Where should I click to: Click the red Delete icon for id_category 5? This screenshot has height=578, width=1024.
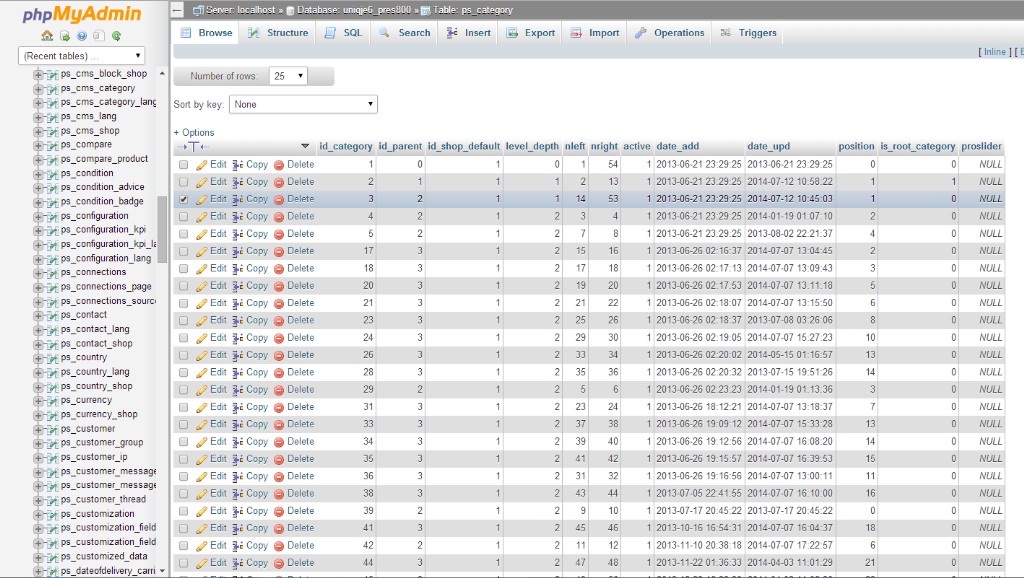coord(279,234)
